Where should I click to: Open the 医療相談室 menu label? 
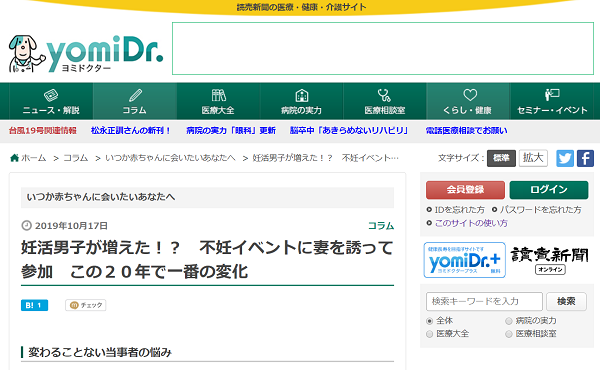385,111
